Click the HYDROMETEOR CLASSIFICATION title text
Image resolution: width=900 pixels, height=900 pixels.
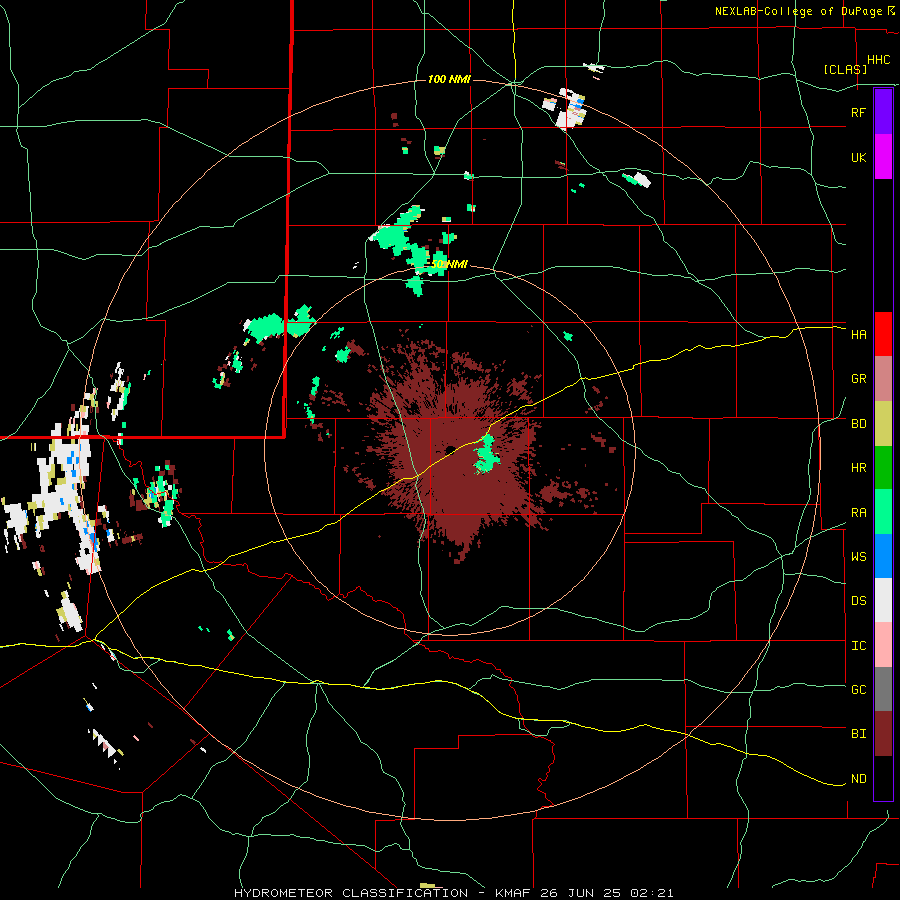click(x=351, y=893)
